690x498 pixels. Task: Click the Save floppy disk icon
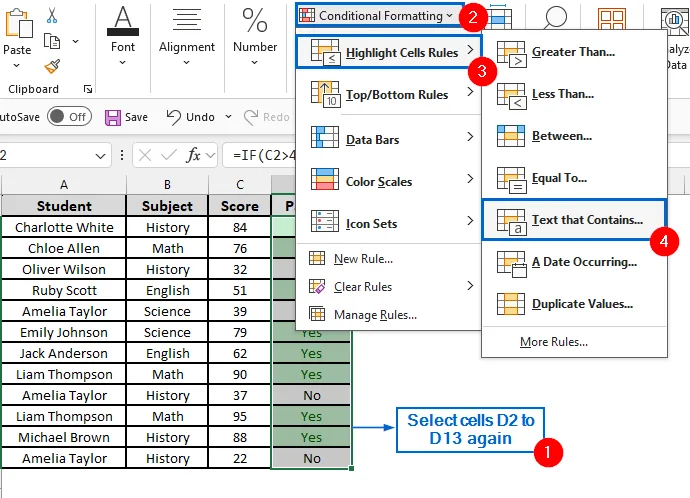(112, 117)
